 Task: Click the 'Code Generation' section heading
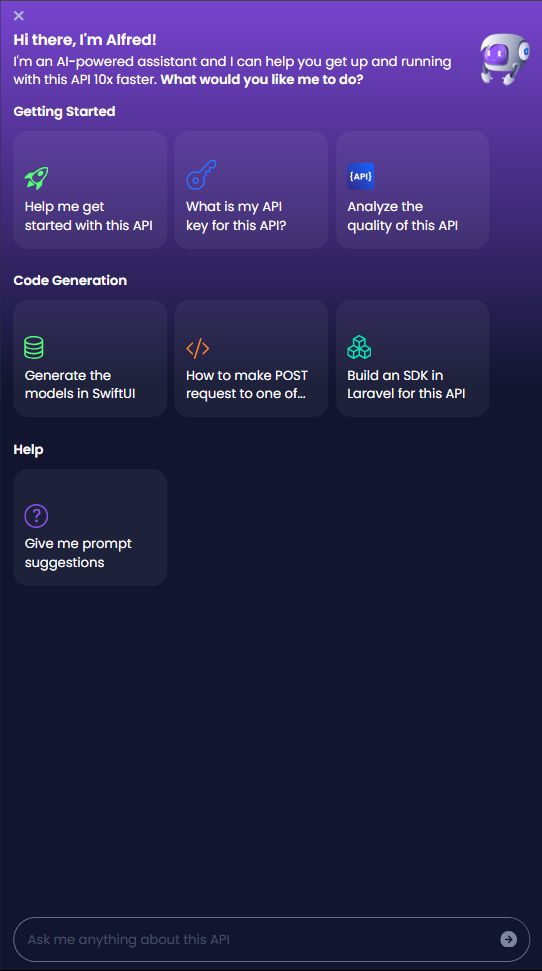pyautogui.click(x=70, y=281)
